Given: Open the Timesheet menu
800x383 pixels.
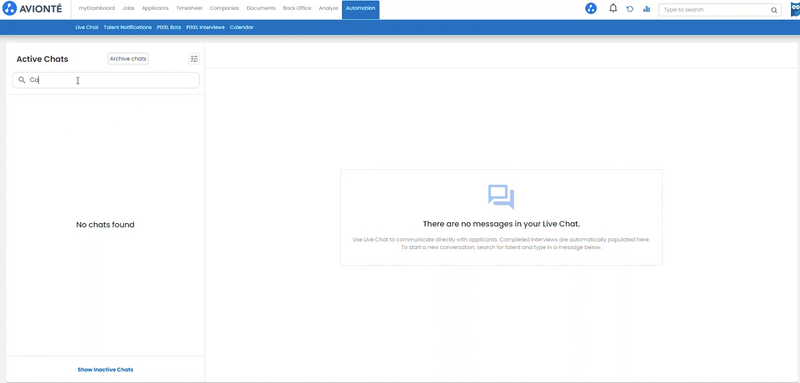Looking at the screenshot, I should [x=189, y=8].
